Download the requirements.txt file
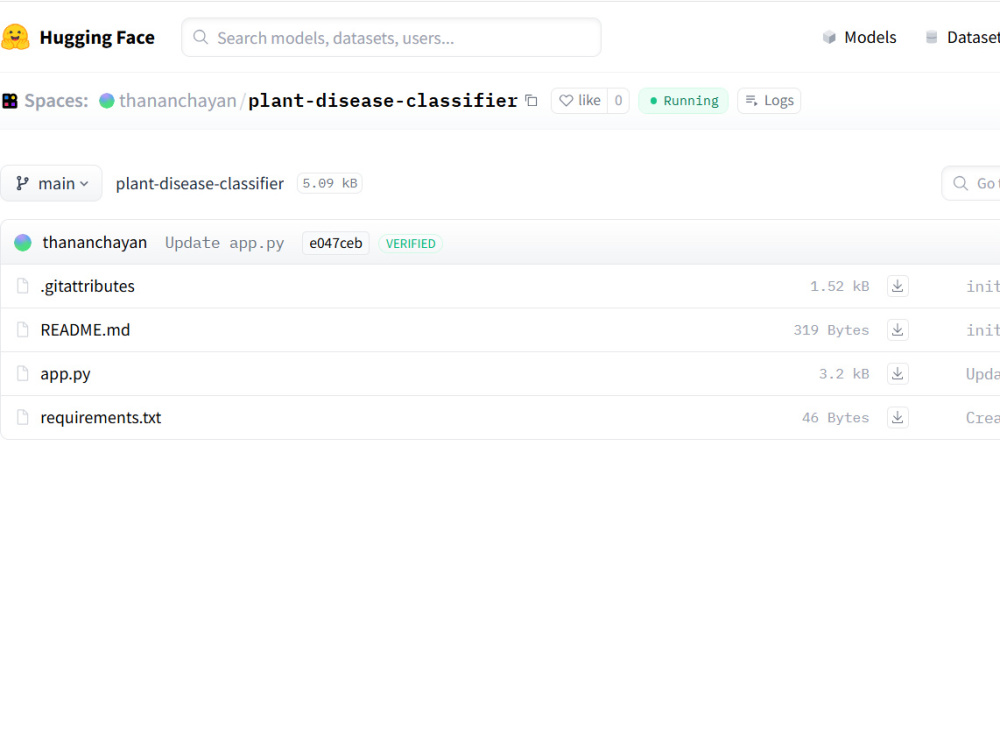 (x=897, y=418)
